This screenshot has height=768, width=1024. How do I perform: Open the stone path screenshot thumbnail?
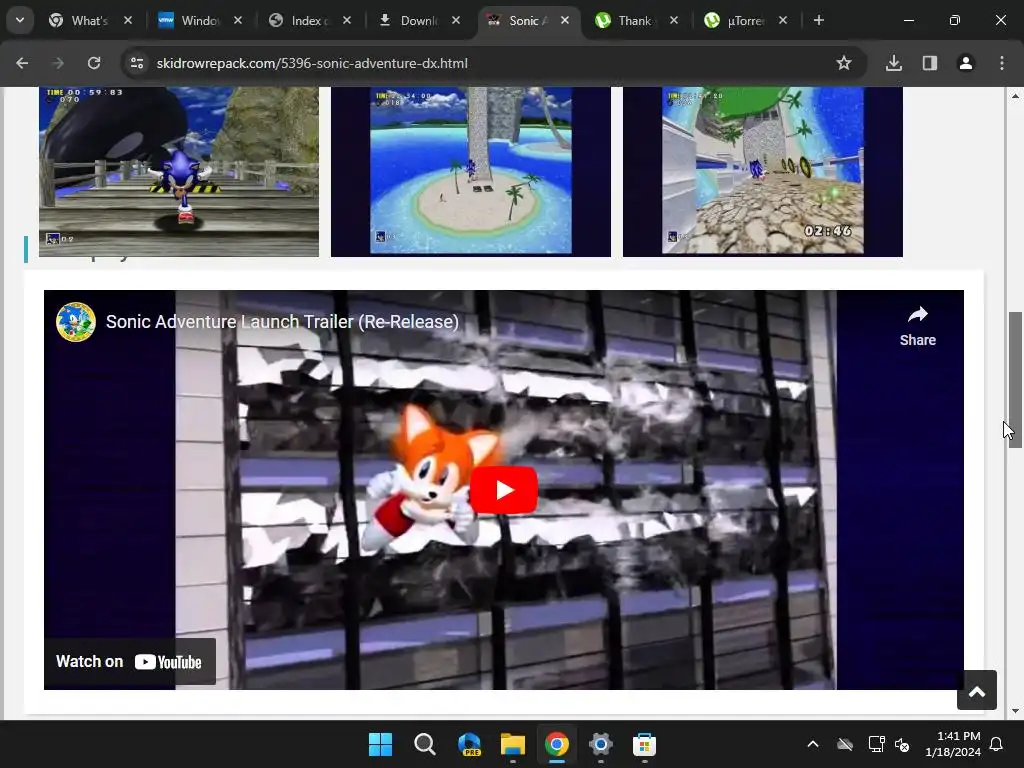coord(763,172)
